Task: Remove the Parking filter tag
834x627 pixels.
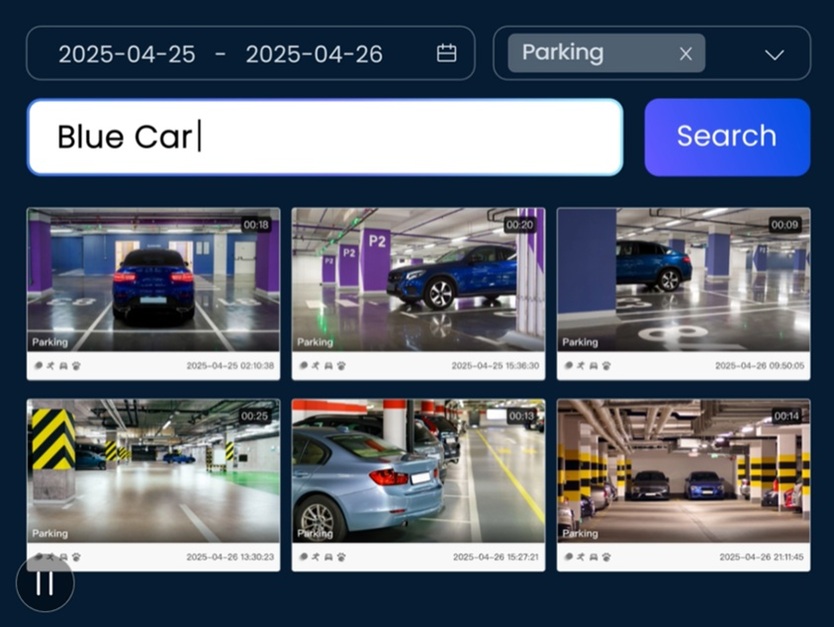Action: pos(686,54)
